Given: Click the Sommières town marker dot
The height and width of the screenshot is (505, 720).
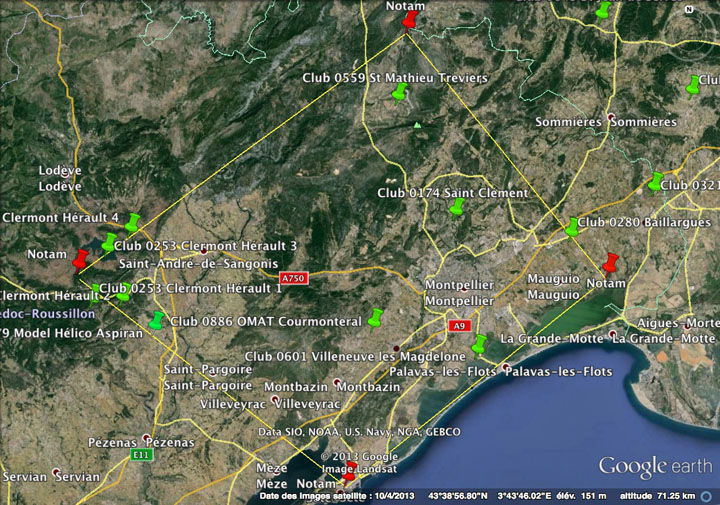Looking at the screenshot, I should pos(611,121).
